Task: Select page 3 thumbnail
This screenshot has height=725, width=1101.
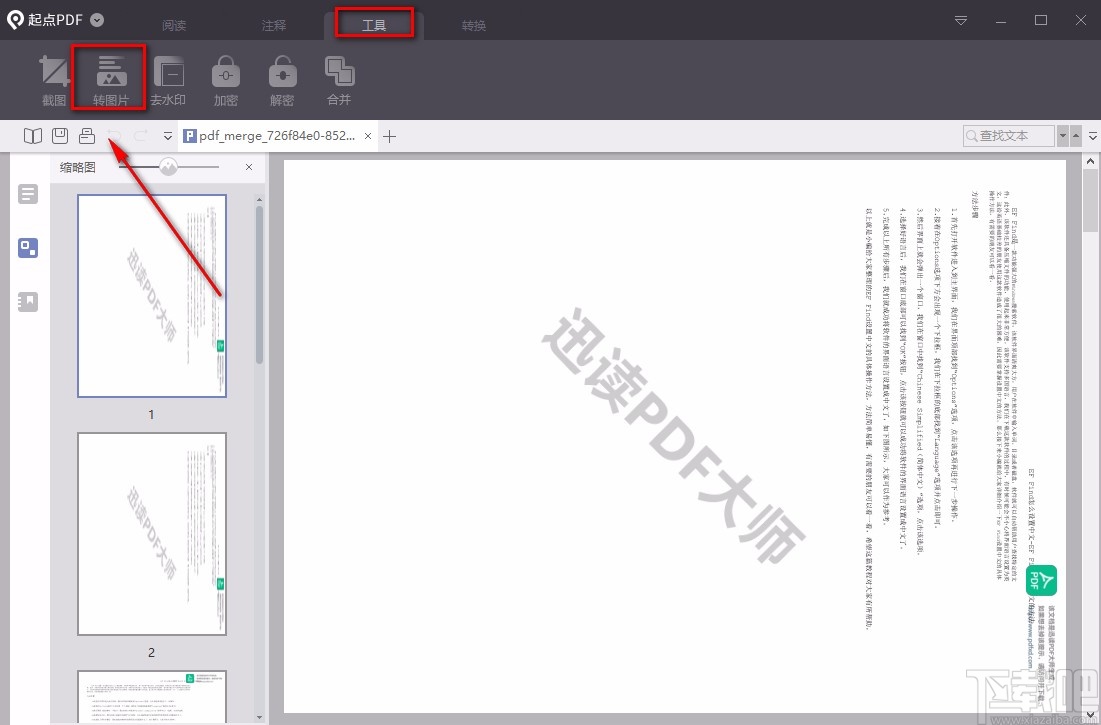Action: point(152,698)
